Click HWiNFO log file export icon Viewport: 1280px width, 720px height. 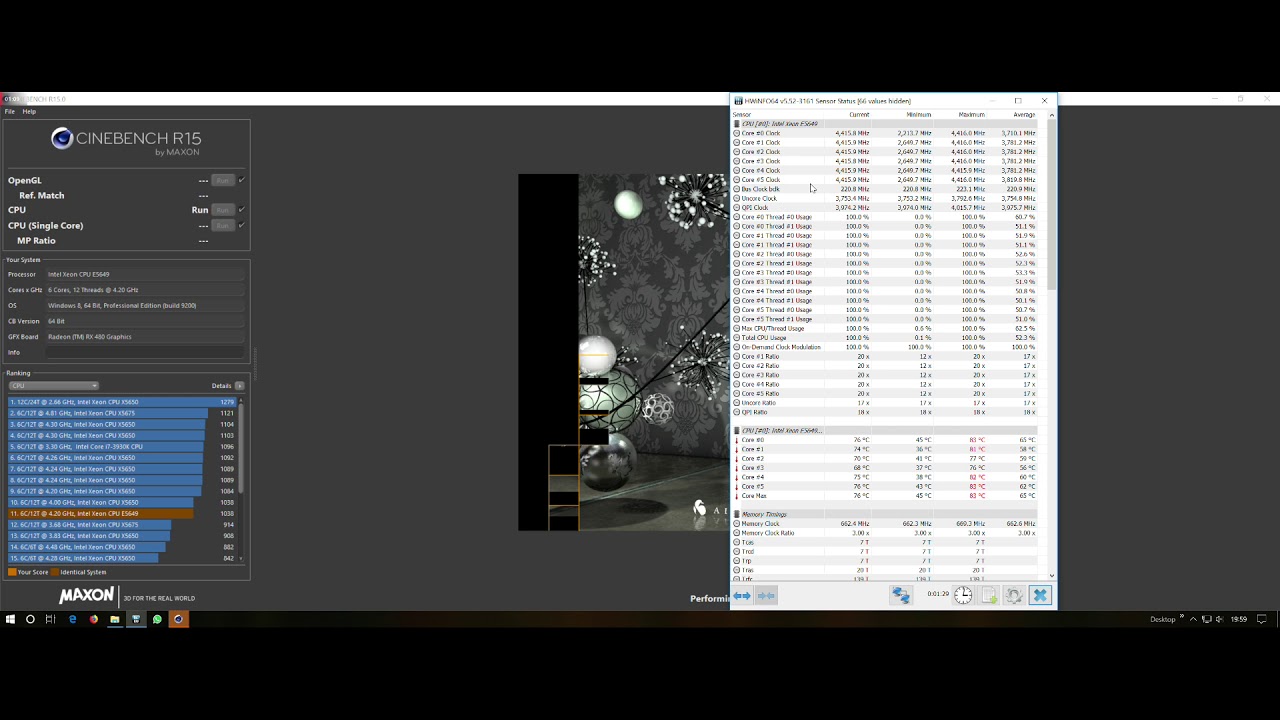(989, 595)
